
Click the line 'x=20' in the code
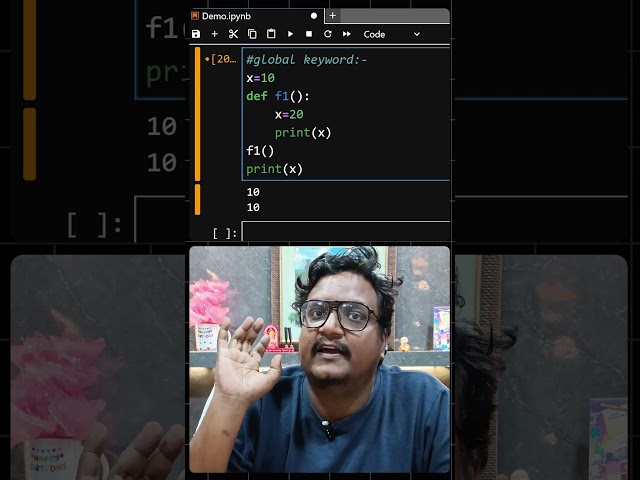click(x=289, y=115)
